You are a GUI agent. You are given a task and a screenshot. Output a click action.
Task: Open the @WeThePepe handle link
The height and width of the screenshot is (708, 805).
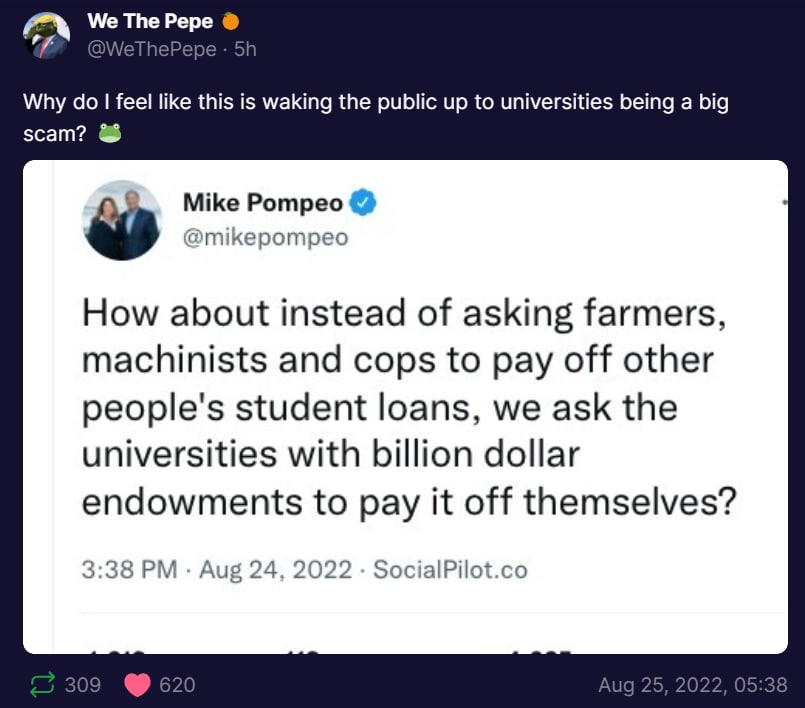tap(151, 49)
